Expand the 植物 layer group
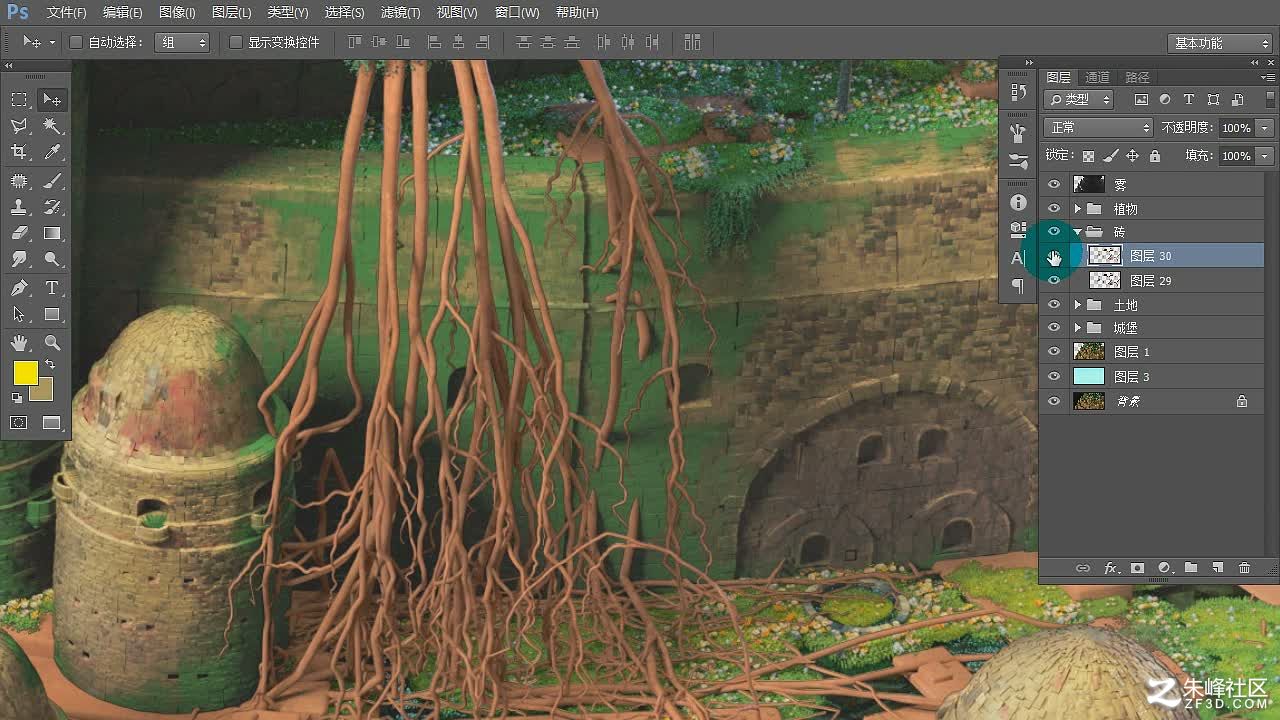 tap(1077, 208)
